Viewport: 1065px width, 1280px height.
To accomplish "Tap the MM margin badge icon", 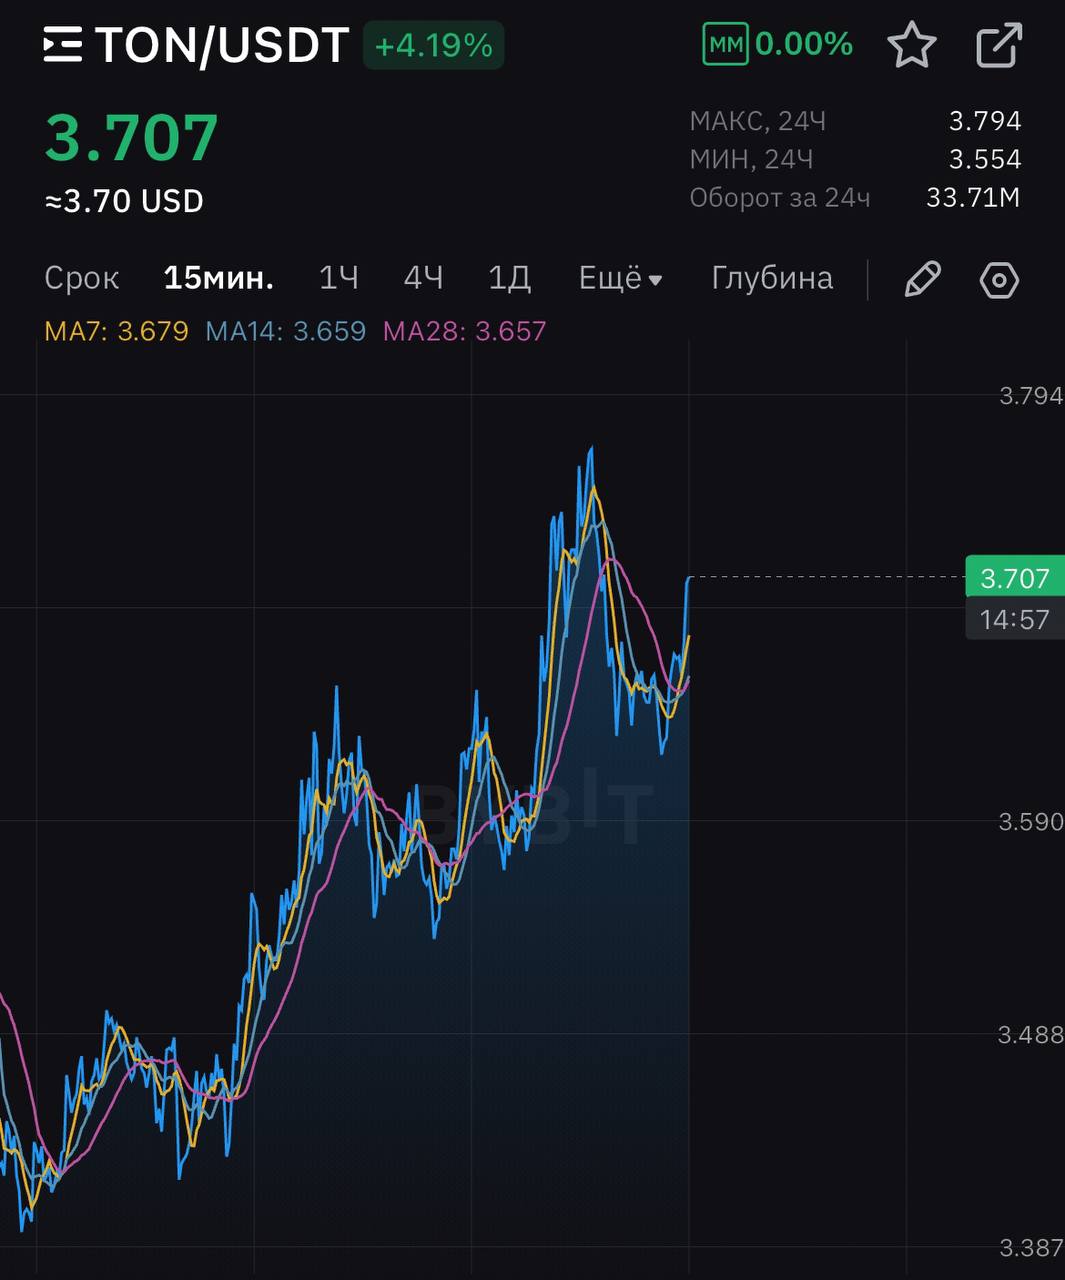I will [x=725, y=44].
